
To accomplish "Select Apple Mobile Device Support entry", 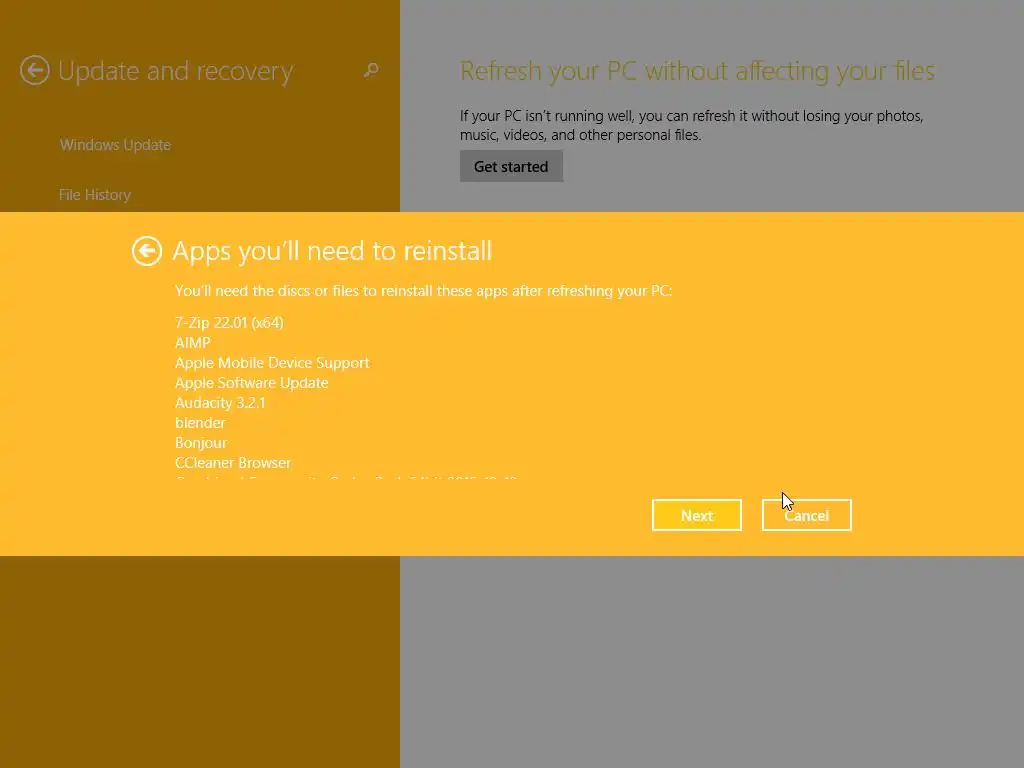I will click(272, 363).
